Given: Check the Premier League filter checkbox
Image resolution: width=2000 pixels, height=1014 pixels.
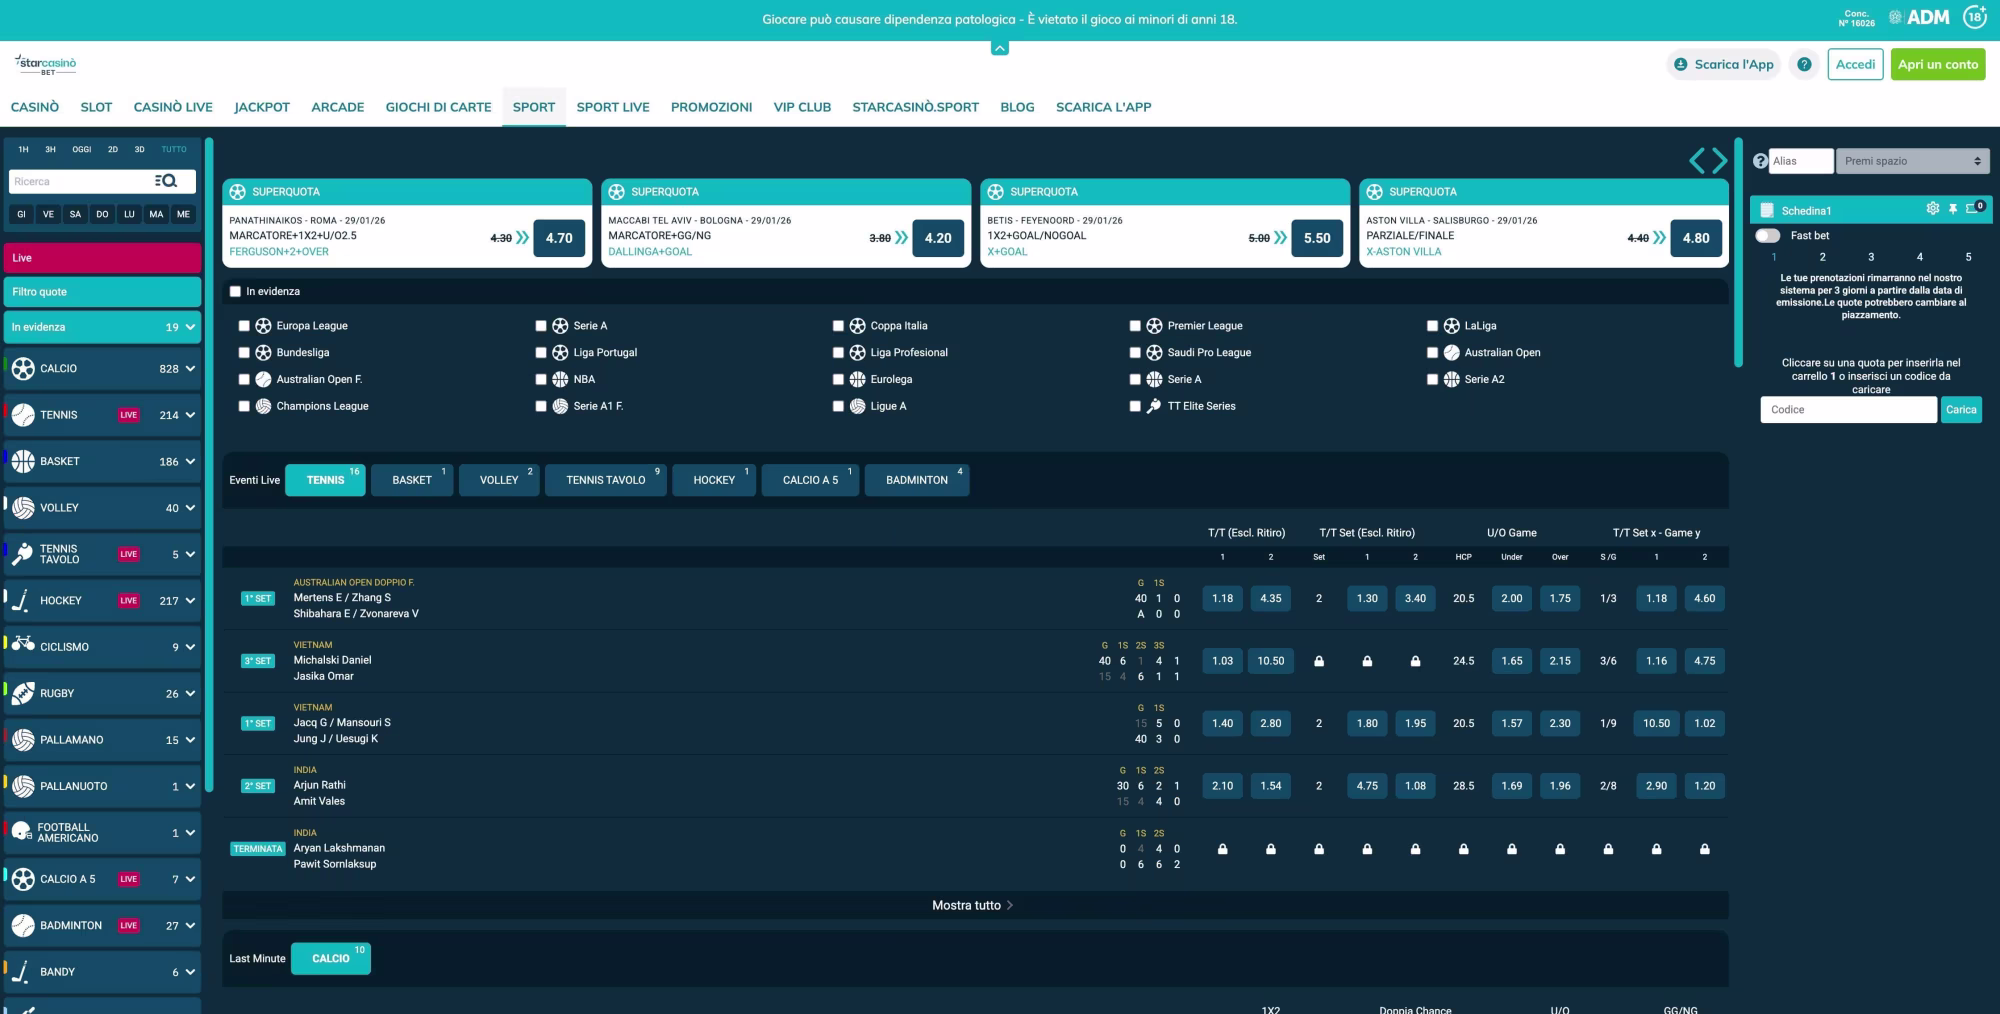Looking at the screenshot, I should click(1134, 325).
